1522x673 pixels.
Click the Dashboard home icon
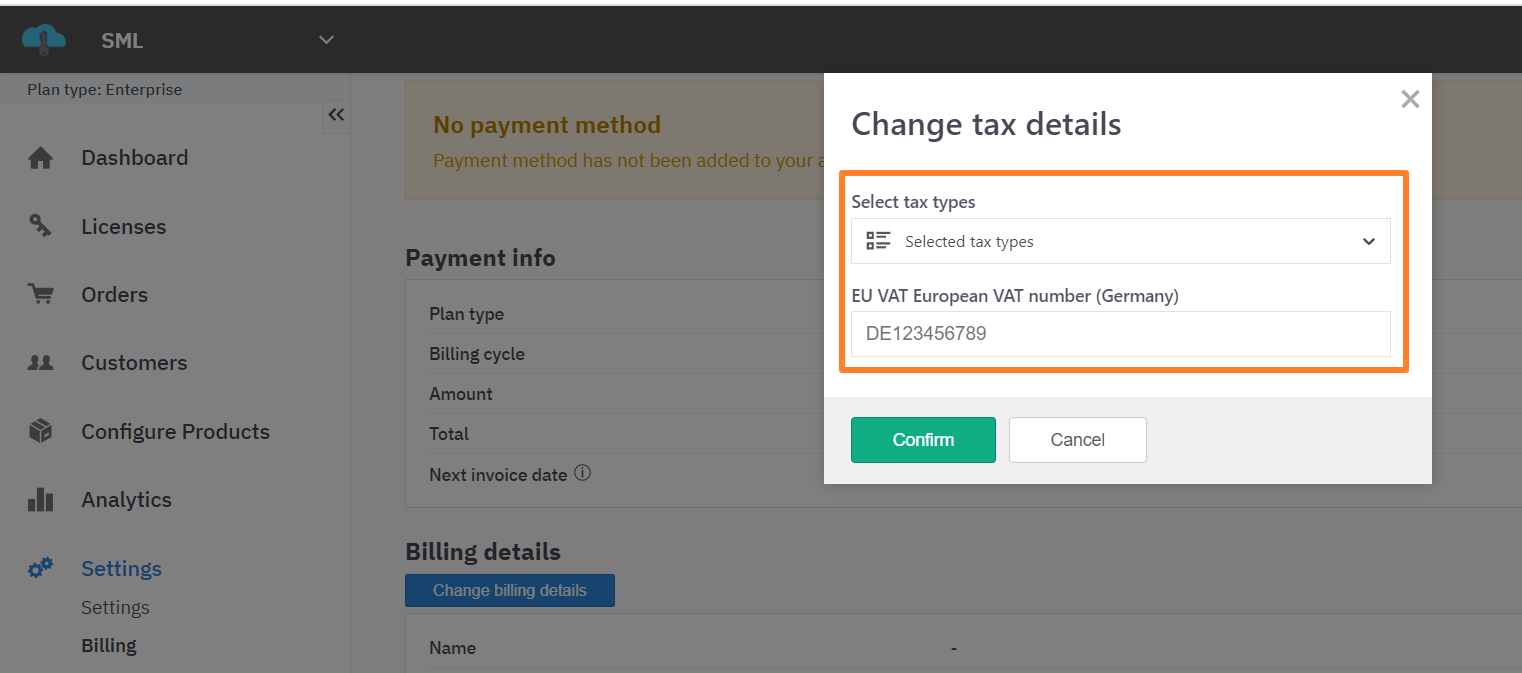pos(40,158)
